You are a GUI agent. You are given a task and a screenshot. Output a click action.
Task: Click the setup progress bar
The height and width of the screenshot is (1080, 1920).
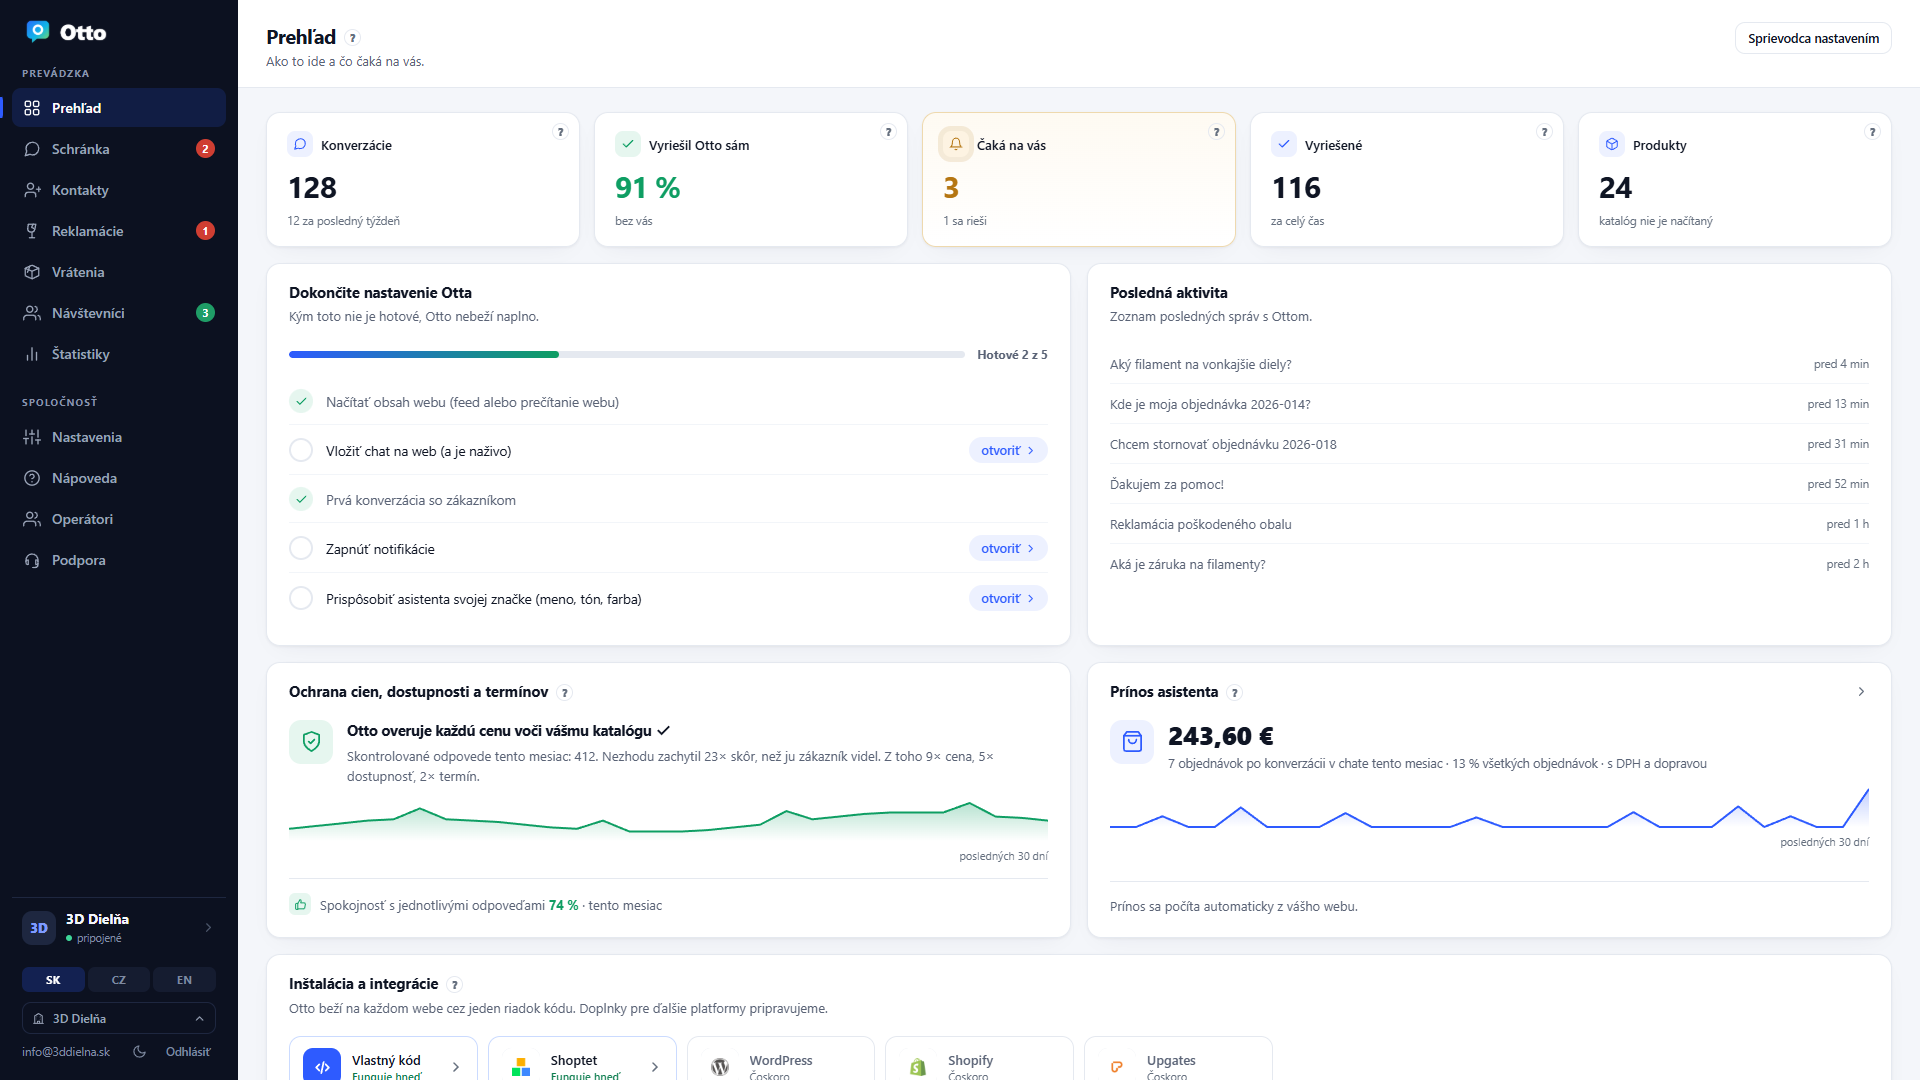[626, 354]
